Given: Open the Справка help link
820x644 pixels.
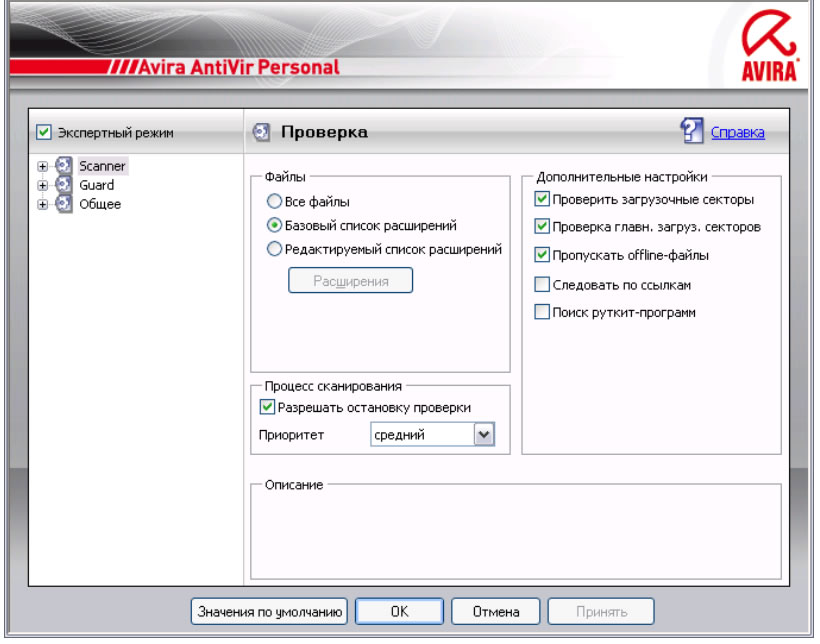Looking at the screenshot, I should click(x=737, y=132).
